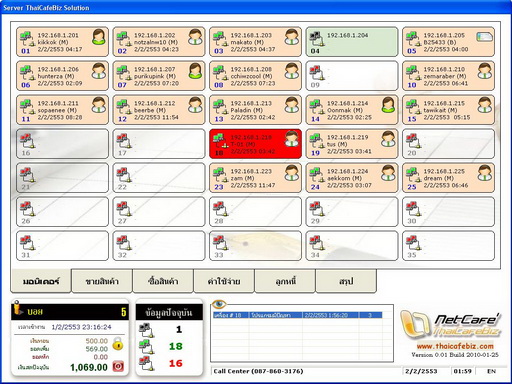Click the notzalnw10 user avatar on station 02
This screenshot has height=384, width=512.
click(x=195, y=37)
